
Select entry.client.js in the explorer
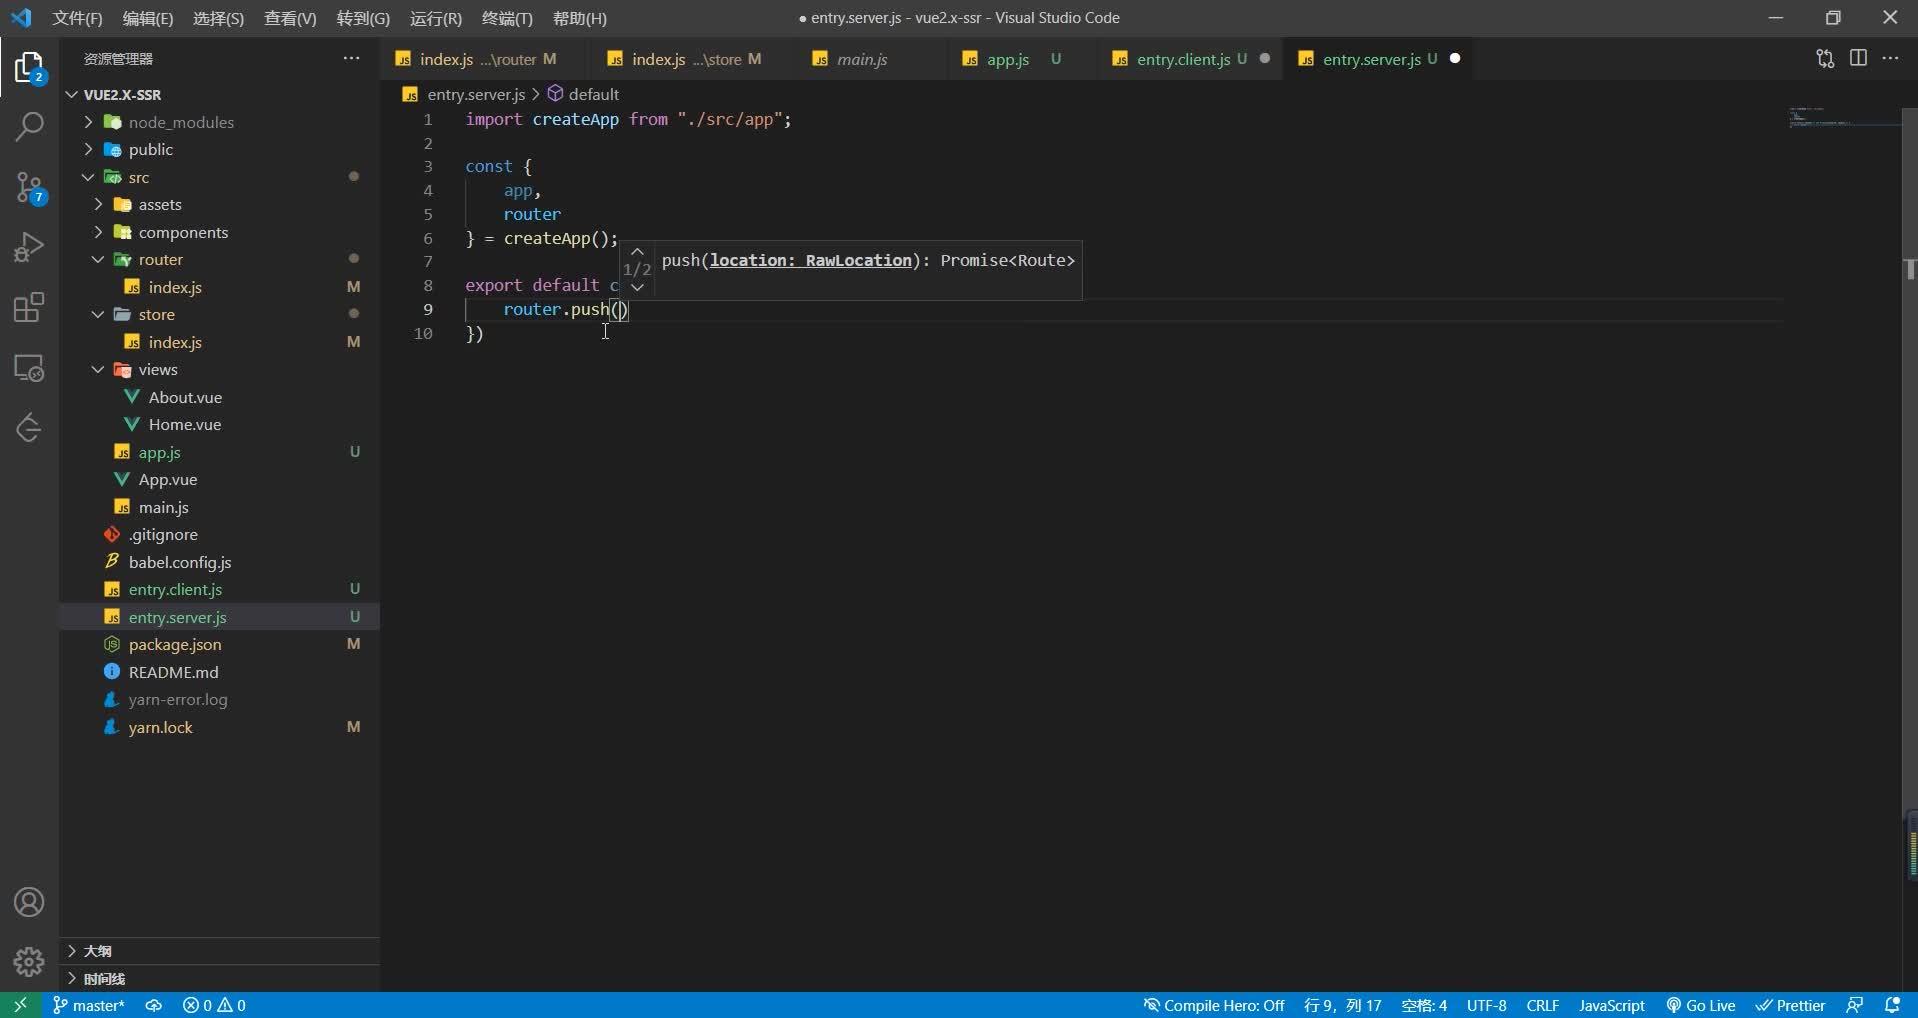176,589
